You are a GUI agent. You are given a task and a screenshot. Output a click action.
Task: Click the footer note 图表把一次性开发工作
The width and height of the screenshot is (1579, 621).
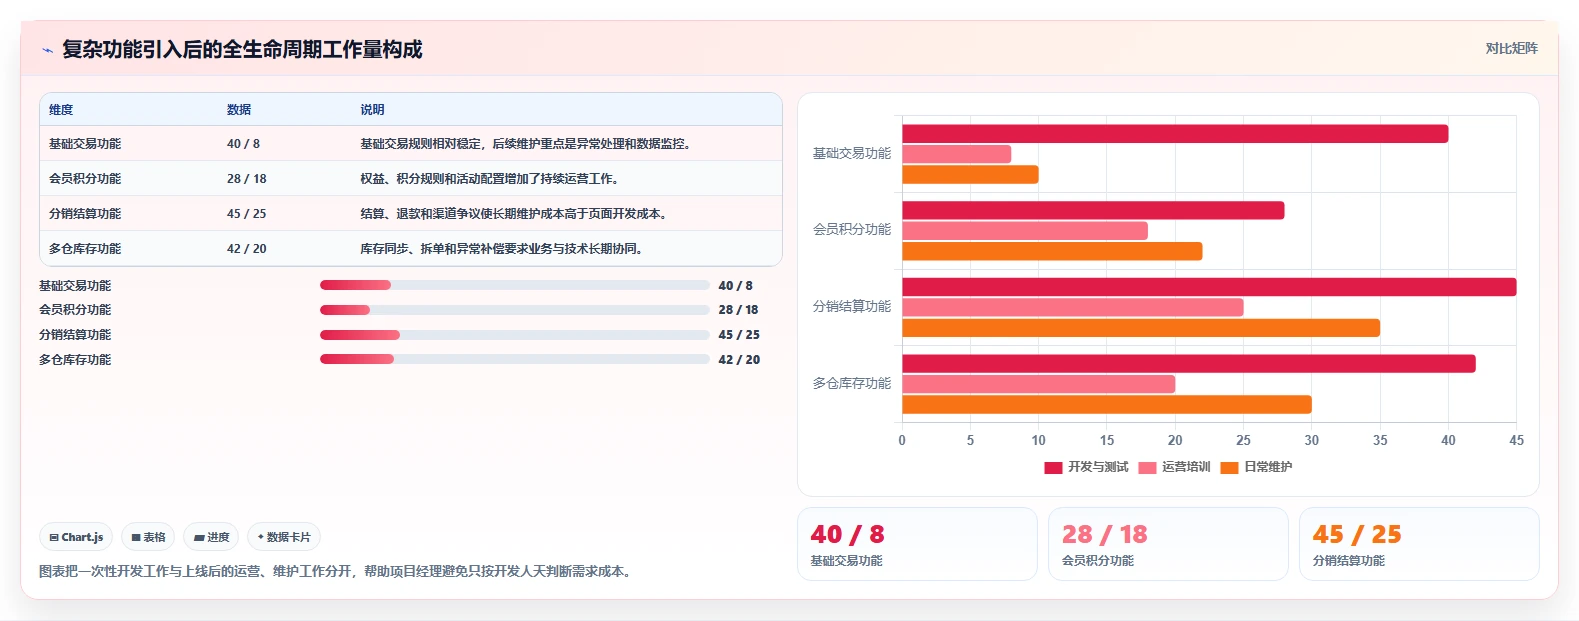click(337, 572)
